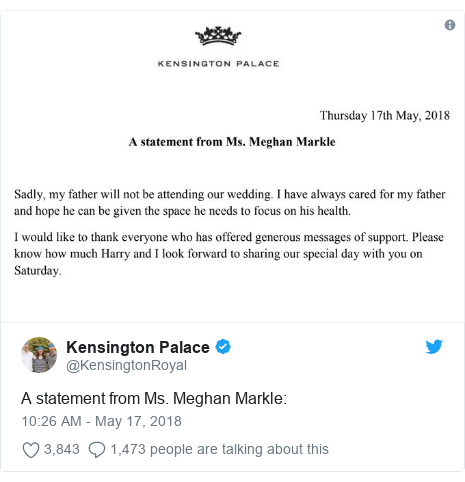Screen dimensions: 465x482
Task: Open the Kensington Palace account name
Action: coord(138,347)
